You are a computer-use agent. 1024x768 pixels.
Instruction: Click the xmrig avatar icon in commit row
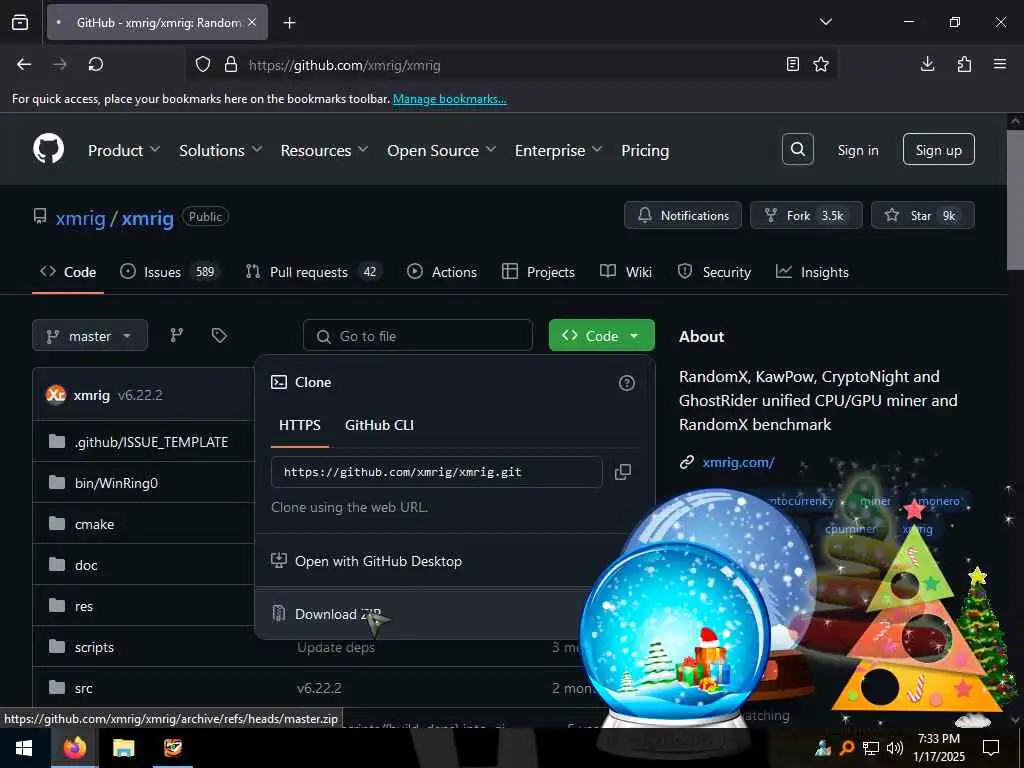56,395
